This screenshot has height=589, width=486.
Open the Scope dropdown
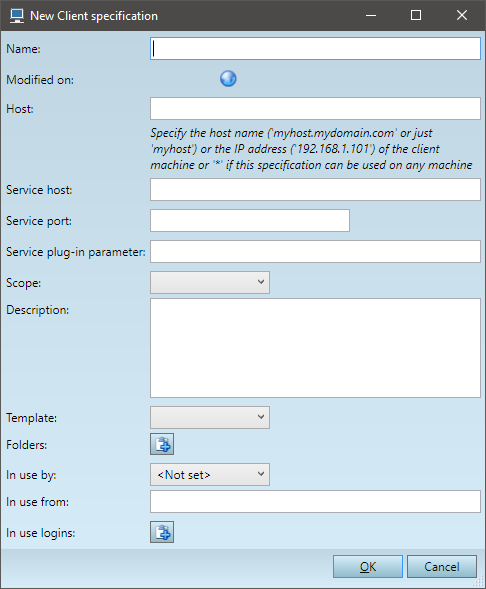(x=210, y=282)
